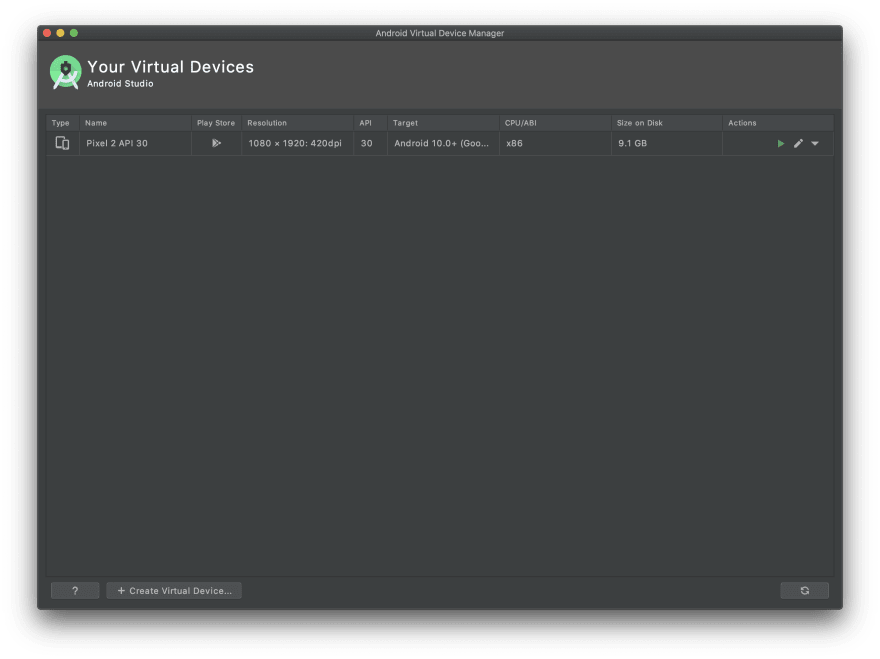Screen dimensions: 880x659
Task: Click the Play Store icon in device row
Action: [x=216, y=143]
